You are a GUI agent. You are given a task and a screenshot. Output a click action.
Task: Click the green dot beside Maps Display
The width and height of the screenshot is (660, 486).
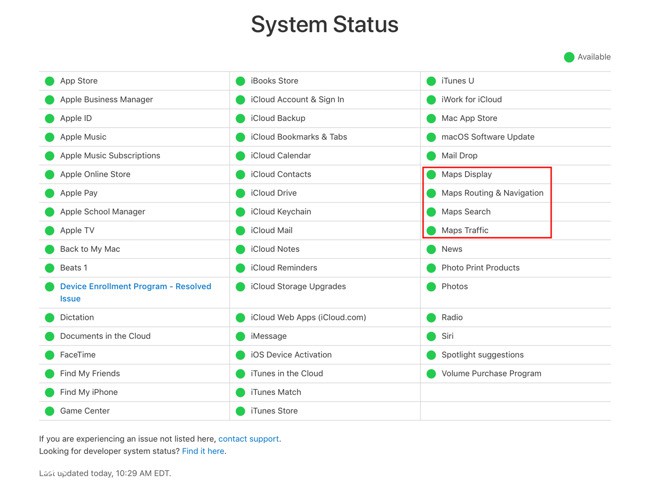click(x=431, y=175)
